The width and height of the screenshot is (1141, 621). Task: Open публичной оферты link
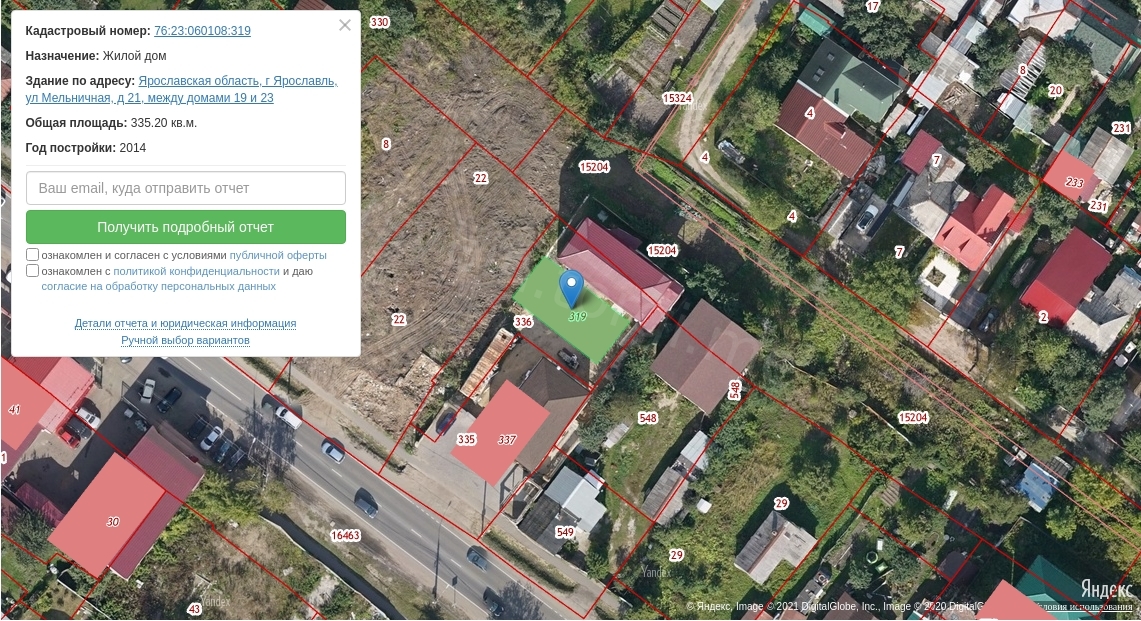tap(278, 256)
